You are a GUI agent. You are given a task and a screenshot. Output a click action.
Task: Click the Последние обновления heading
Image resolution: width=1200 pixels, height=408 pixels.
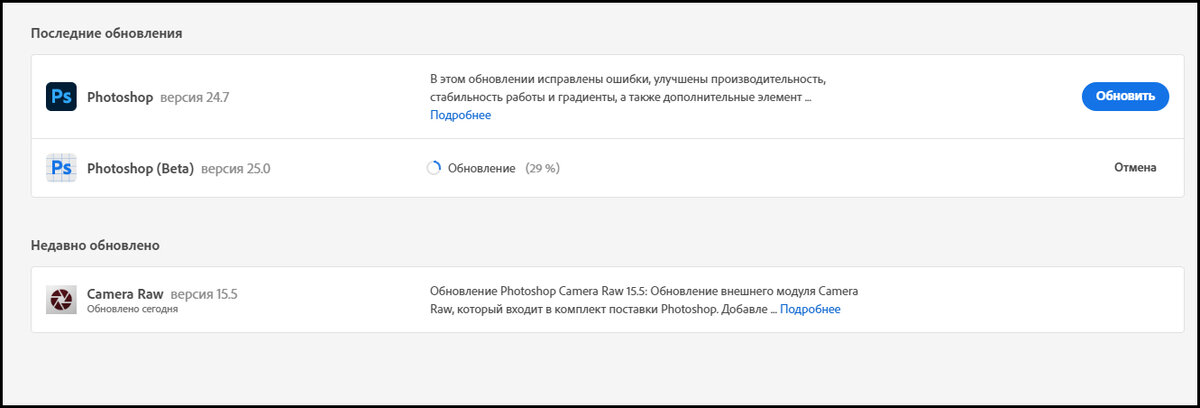coord(106,33)
